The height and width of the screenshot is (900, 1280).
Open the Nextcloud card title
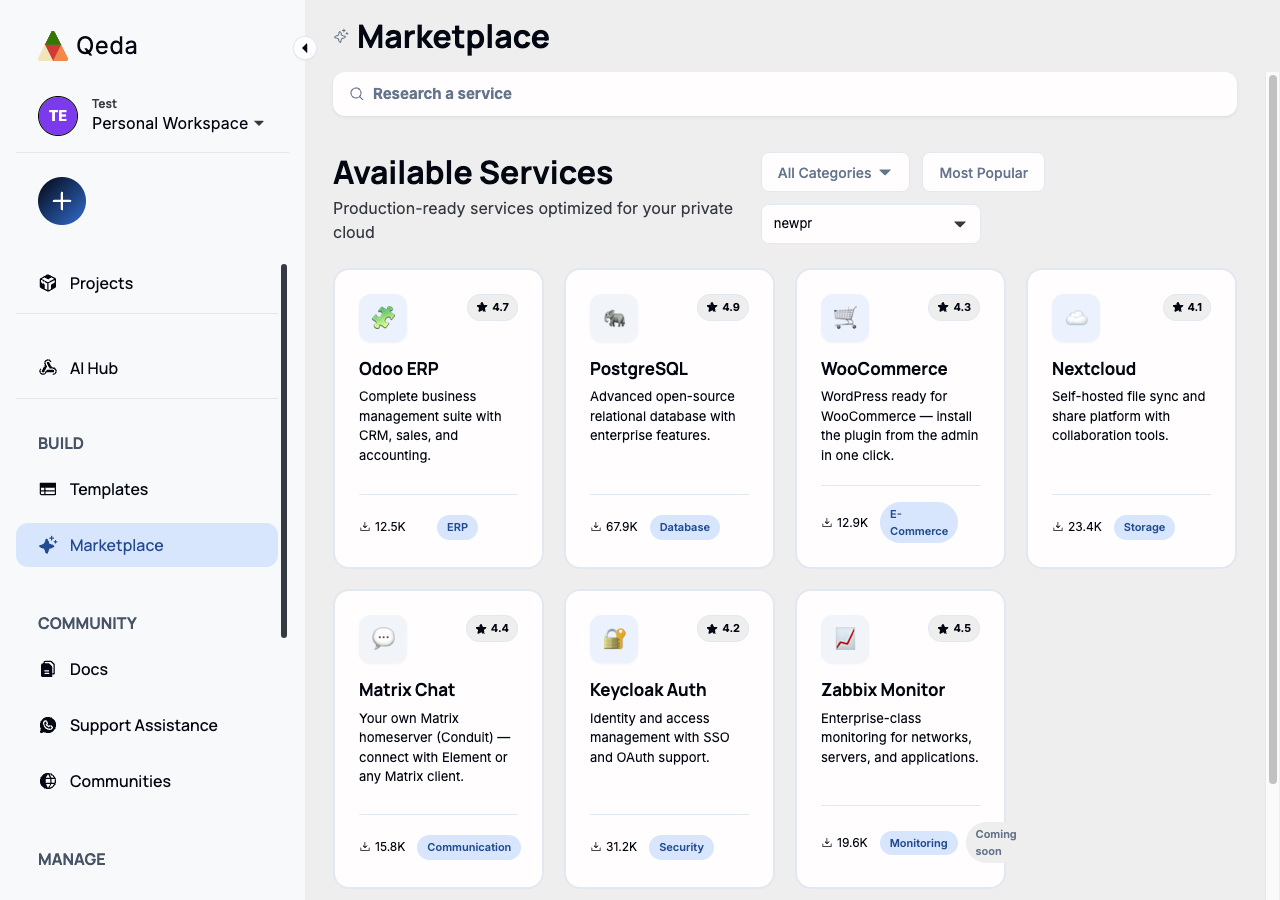point(1094,368)
